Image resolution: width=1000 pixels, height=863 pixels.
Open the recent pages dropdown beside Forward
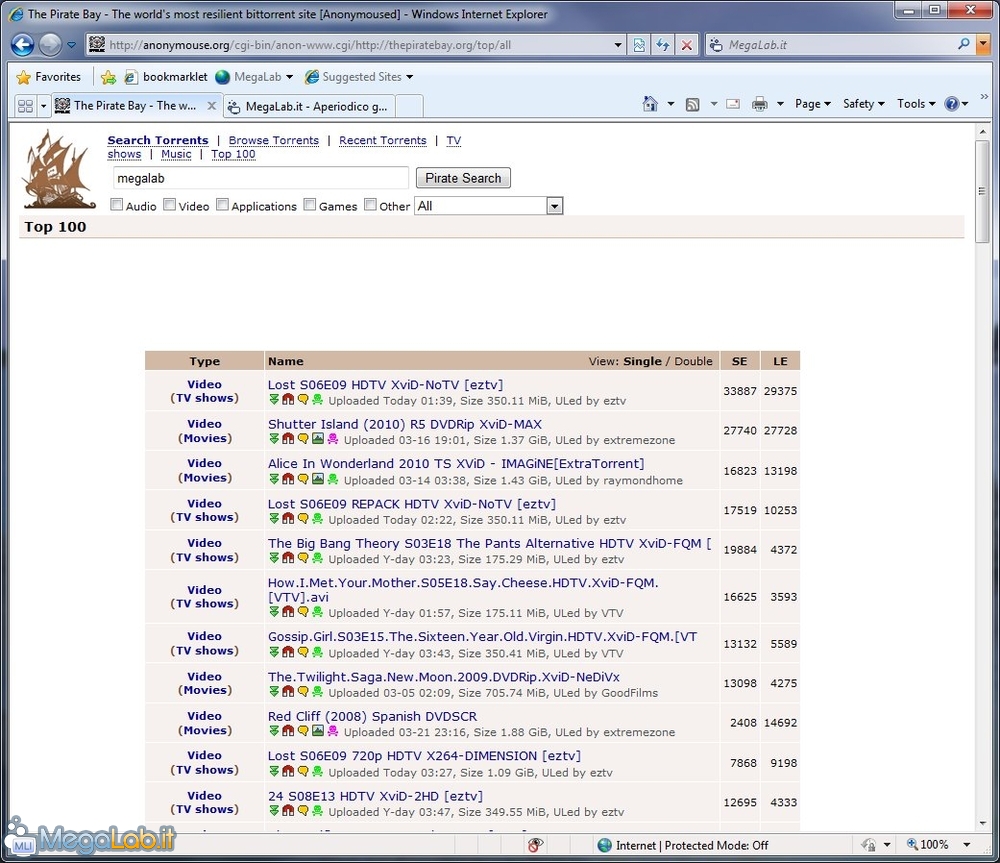71,45
